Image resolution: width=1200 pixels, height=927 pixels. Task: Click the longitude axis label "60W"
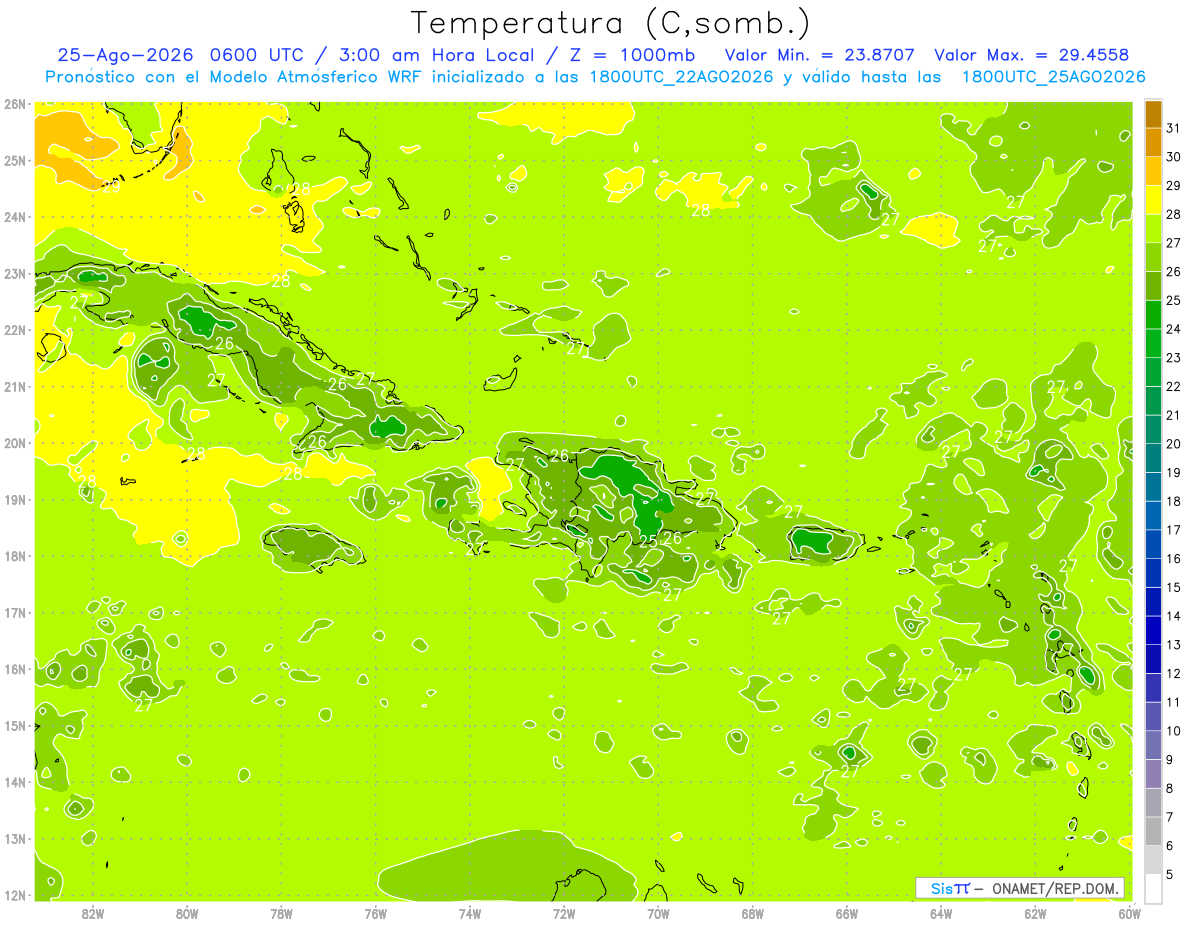coord(1129,913)
